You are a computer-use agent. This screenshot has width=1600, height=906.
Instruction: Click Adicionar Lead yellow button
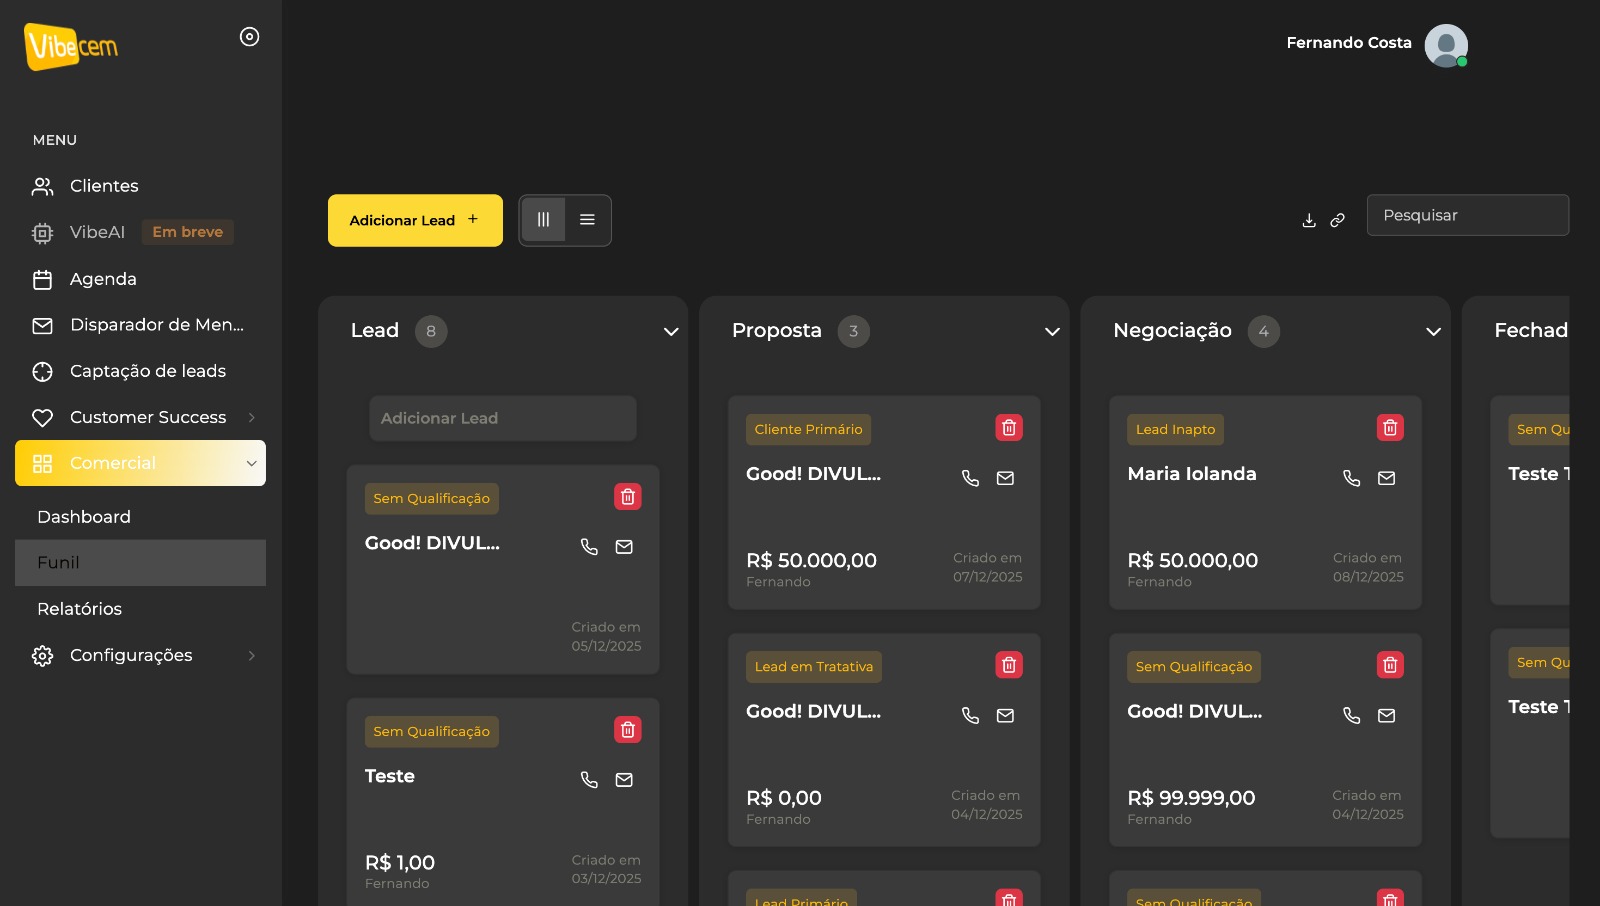415,220
